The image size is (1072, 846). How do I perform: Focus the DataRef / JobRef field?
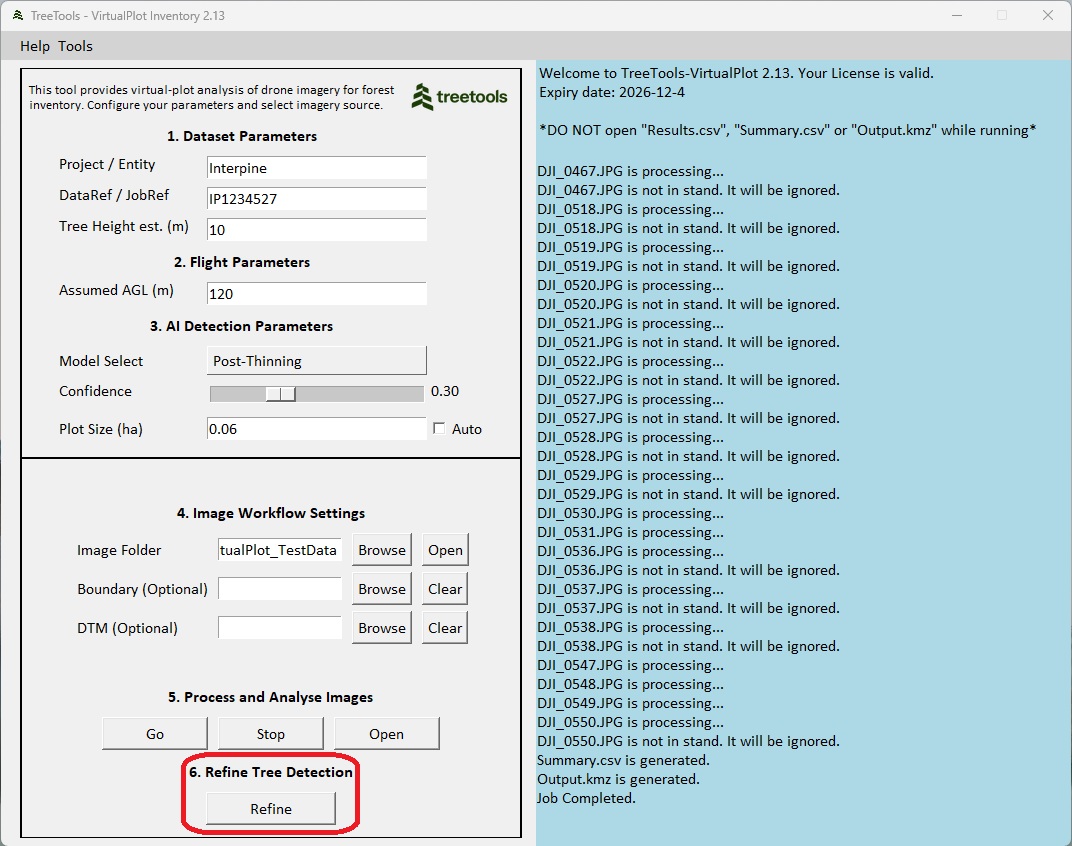click(316, 199)
